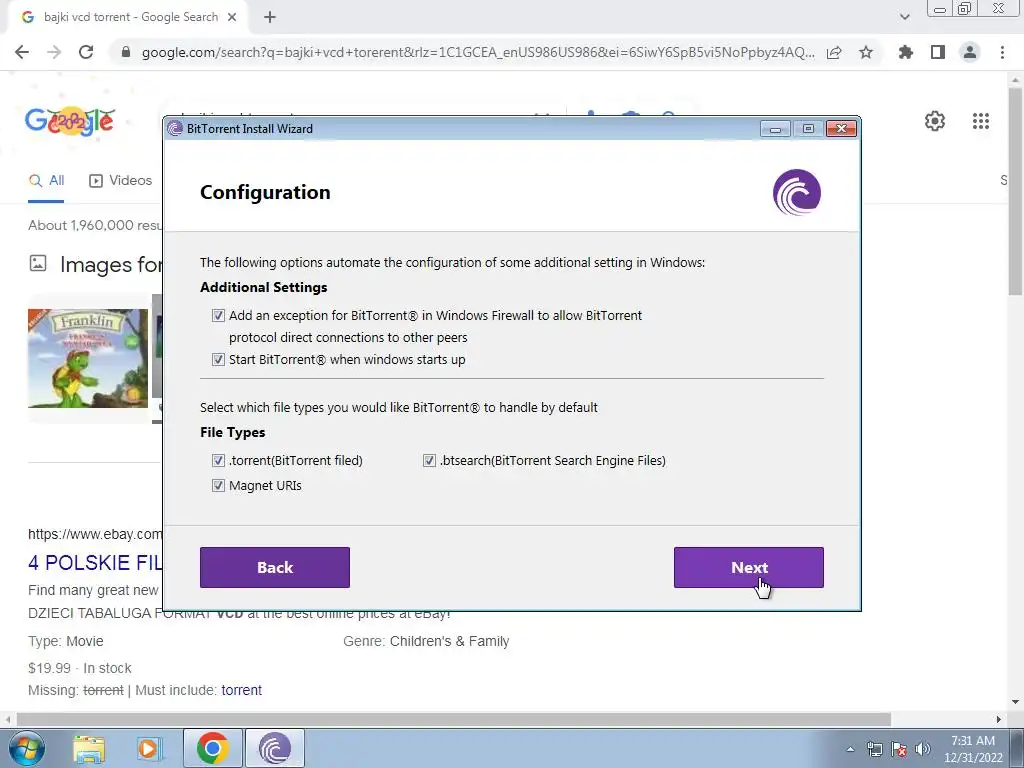This screenshot has width=1024, height=768.
Task: Open the Windows Start button
Action: click(26, 748)
